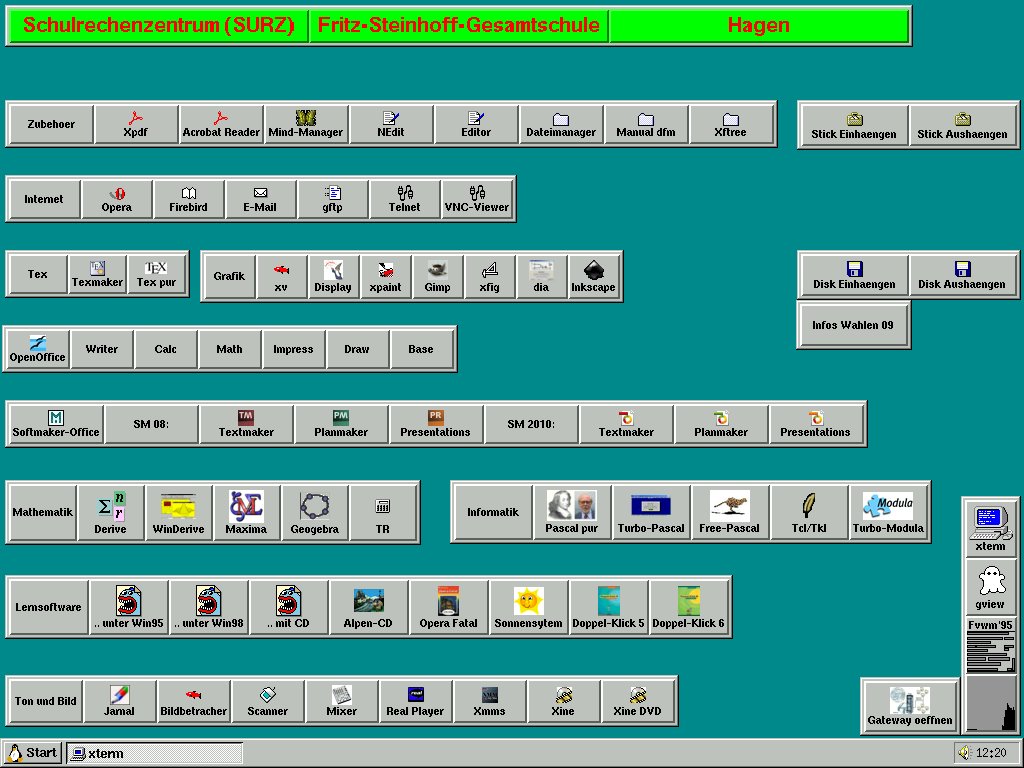The width and height of the screenshot is (1024, 768).
Task: Open the Mixer
Action: point(341,701)
